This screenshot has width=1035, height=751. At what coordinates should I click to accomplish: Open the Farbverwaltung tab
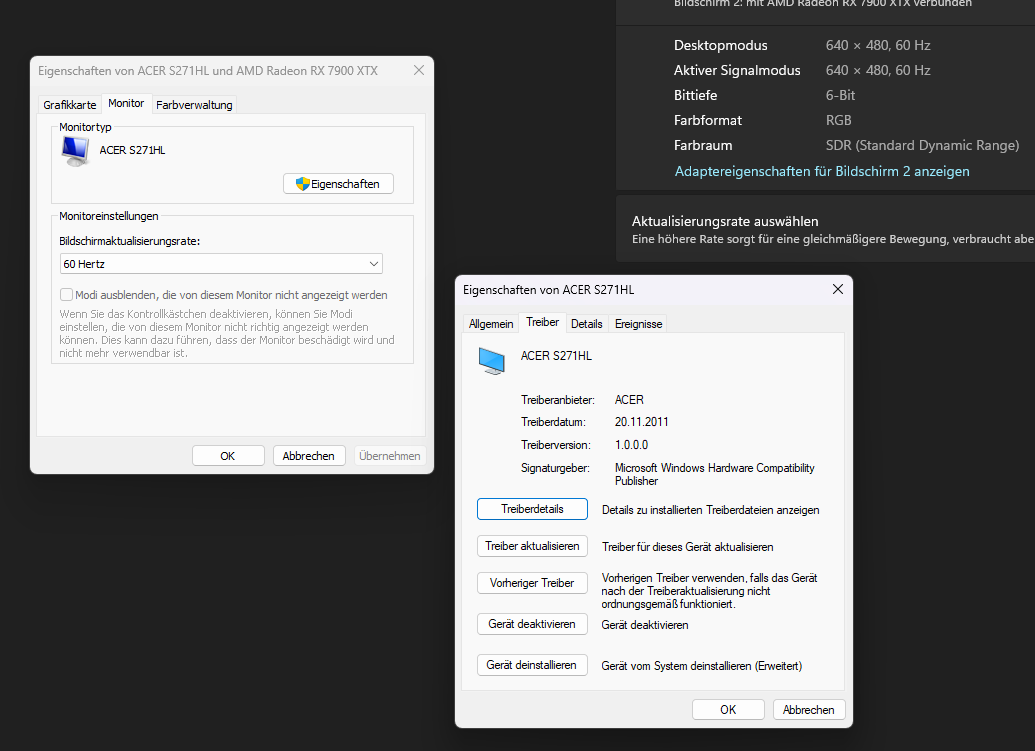[194, 105]
